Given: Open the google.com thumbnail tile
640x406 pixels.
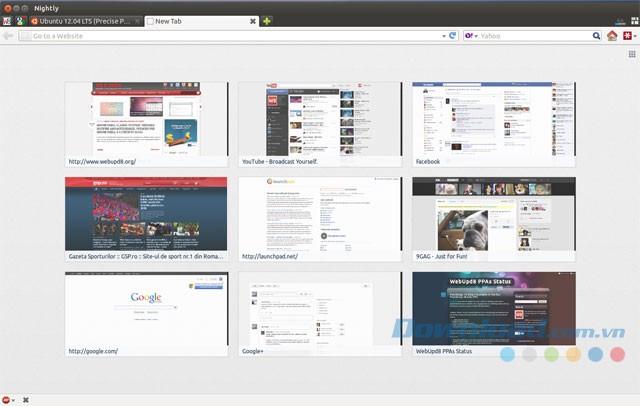Looking at the screenshot, I should 146,314.
